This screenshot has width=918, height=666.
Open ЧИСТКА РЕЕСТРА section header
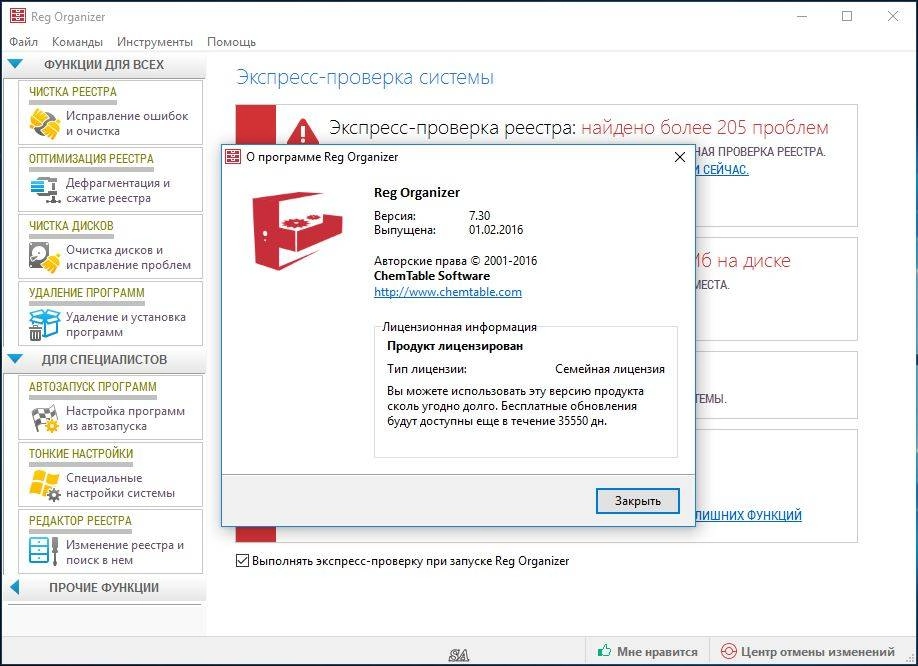[73, 92]
